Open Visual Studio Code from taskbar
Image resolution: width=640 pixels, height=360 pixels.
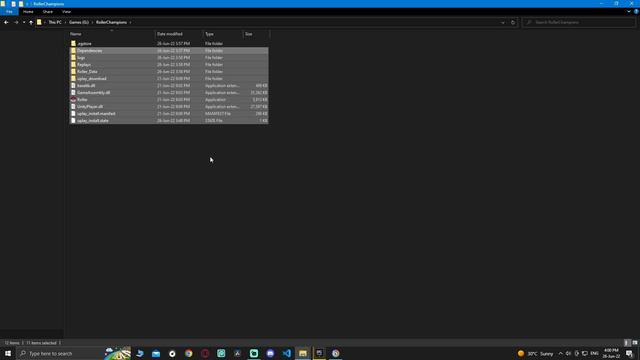pyautogui.click(x=287, y=353)
